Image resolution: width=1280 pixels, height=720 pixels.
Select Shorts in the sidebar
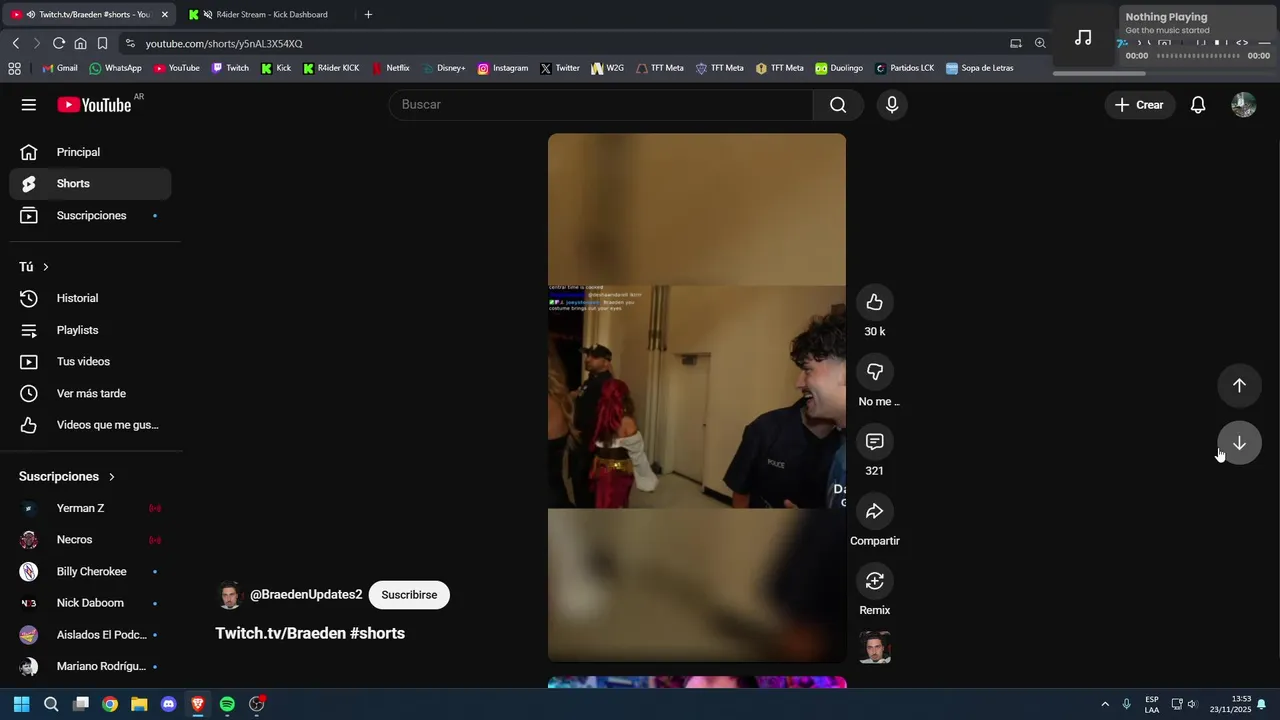click(91, 184)
